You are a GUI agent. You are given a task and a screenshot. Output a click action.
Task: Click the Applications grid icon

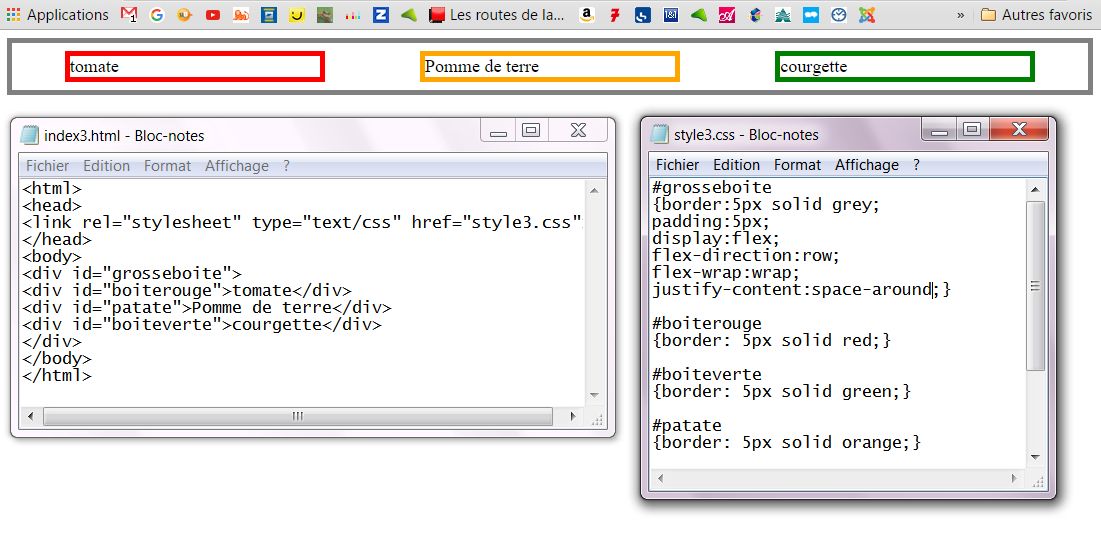pos(13,15)
